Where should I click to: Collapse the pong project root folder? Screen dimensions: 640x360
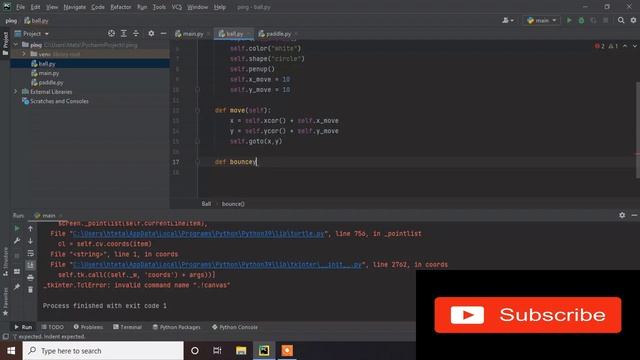16,44
